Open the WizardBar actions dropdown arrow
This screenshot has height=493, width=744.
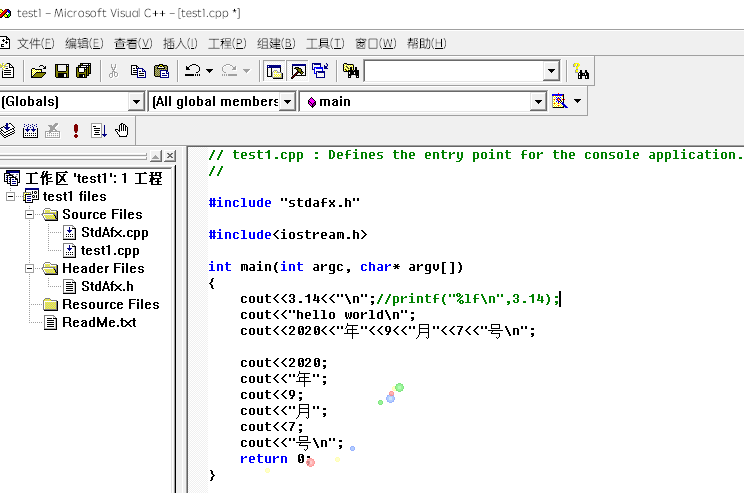577,101
